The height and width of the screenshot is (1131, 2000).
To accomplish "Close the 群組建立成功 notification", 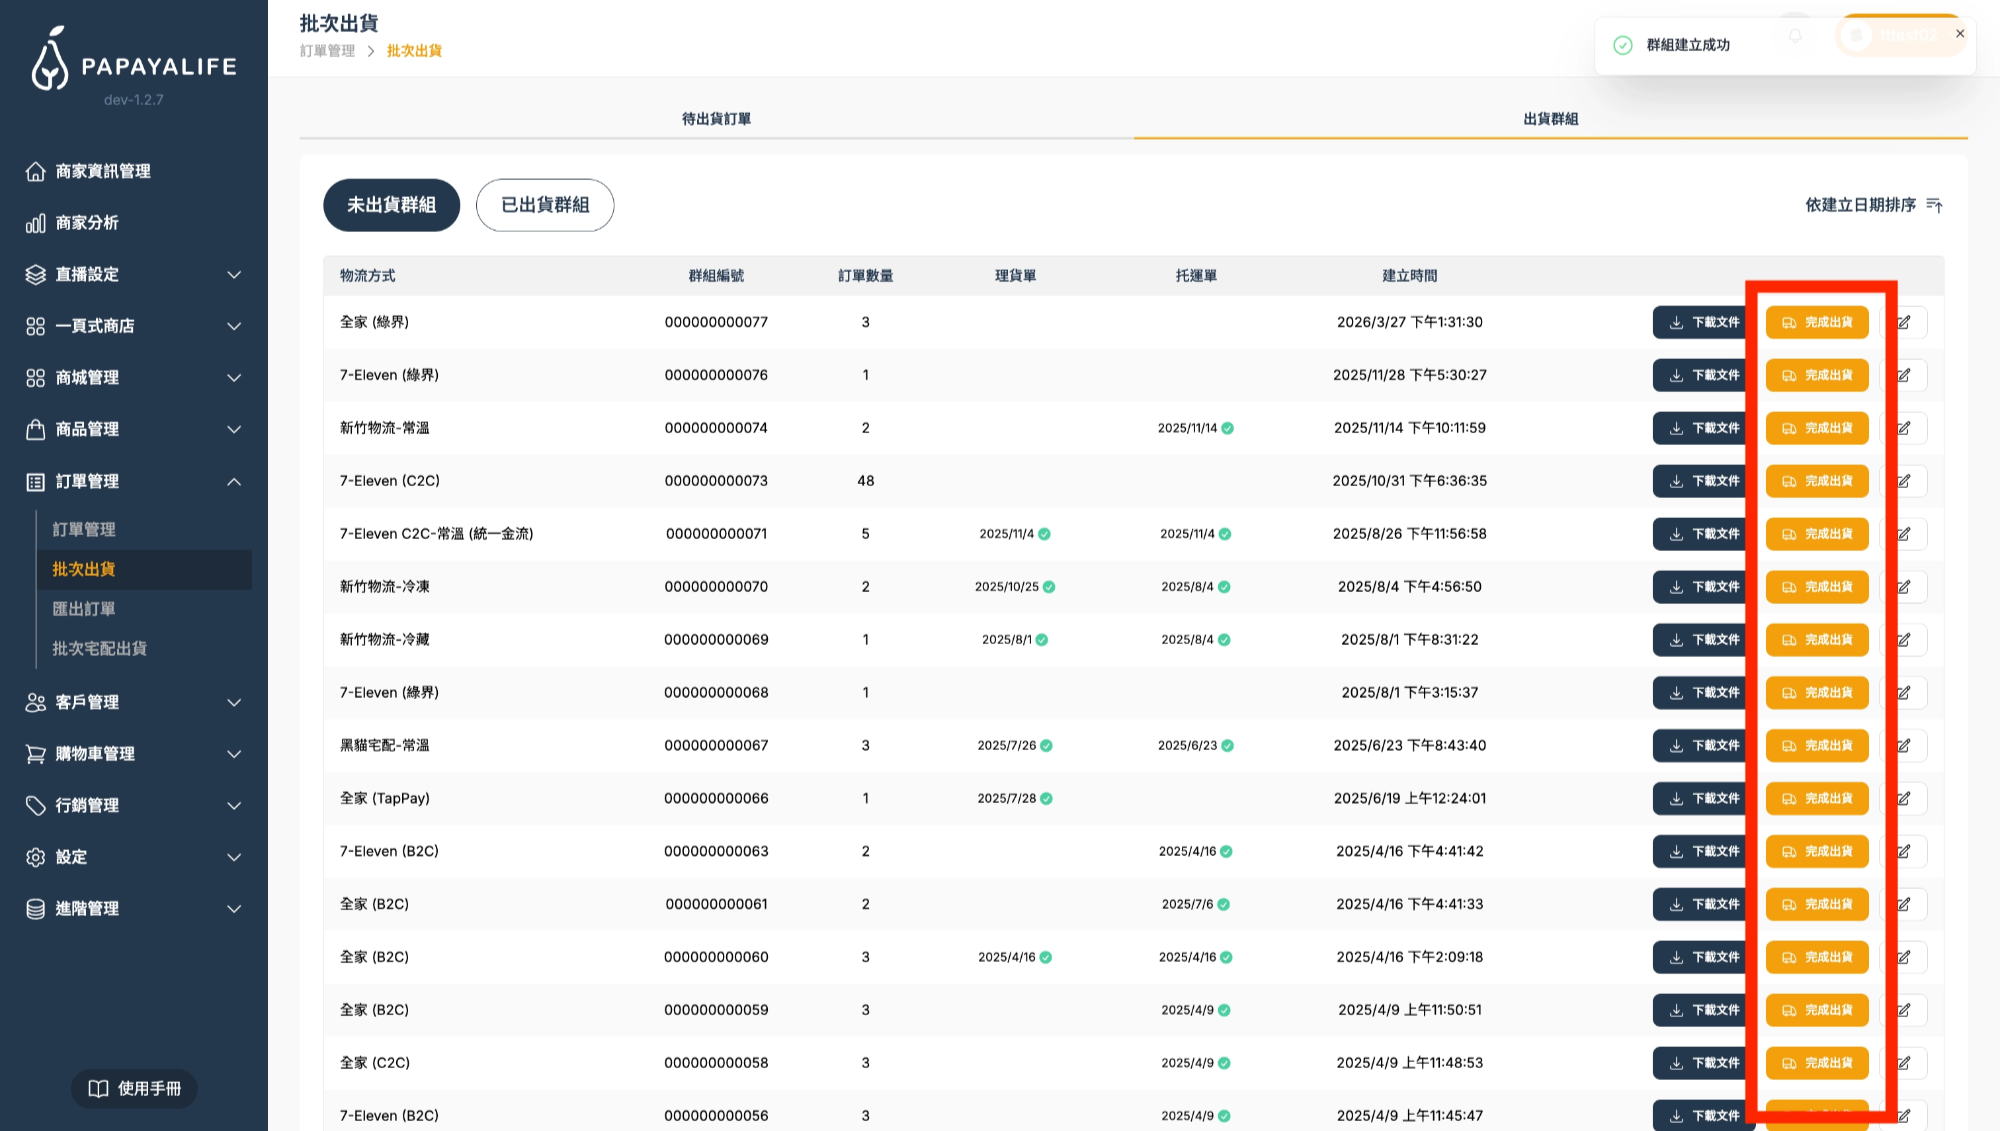I will coord(1960,33).
